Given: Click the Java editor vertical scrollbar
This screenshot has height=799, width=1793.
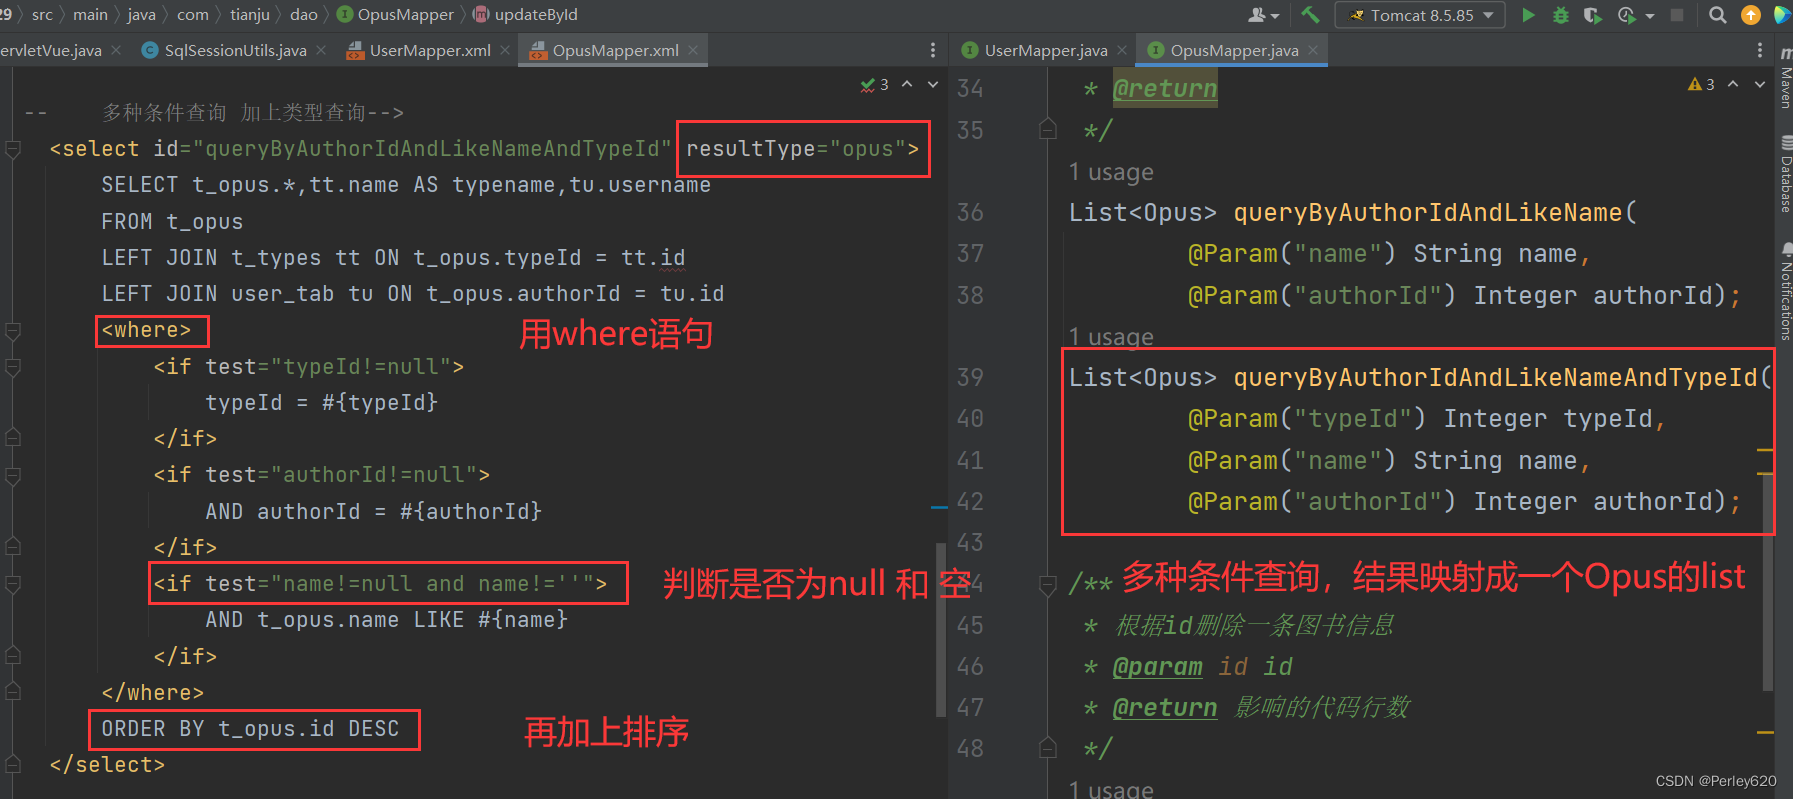Looking at the screenshot, I should click(1767, 583).
